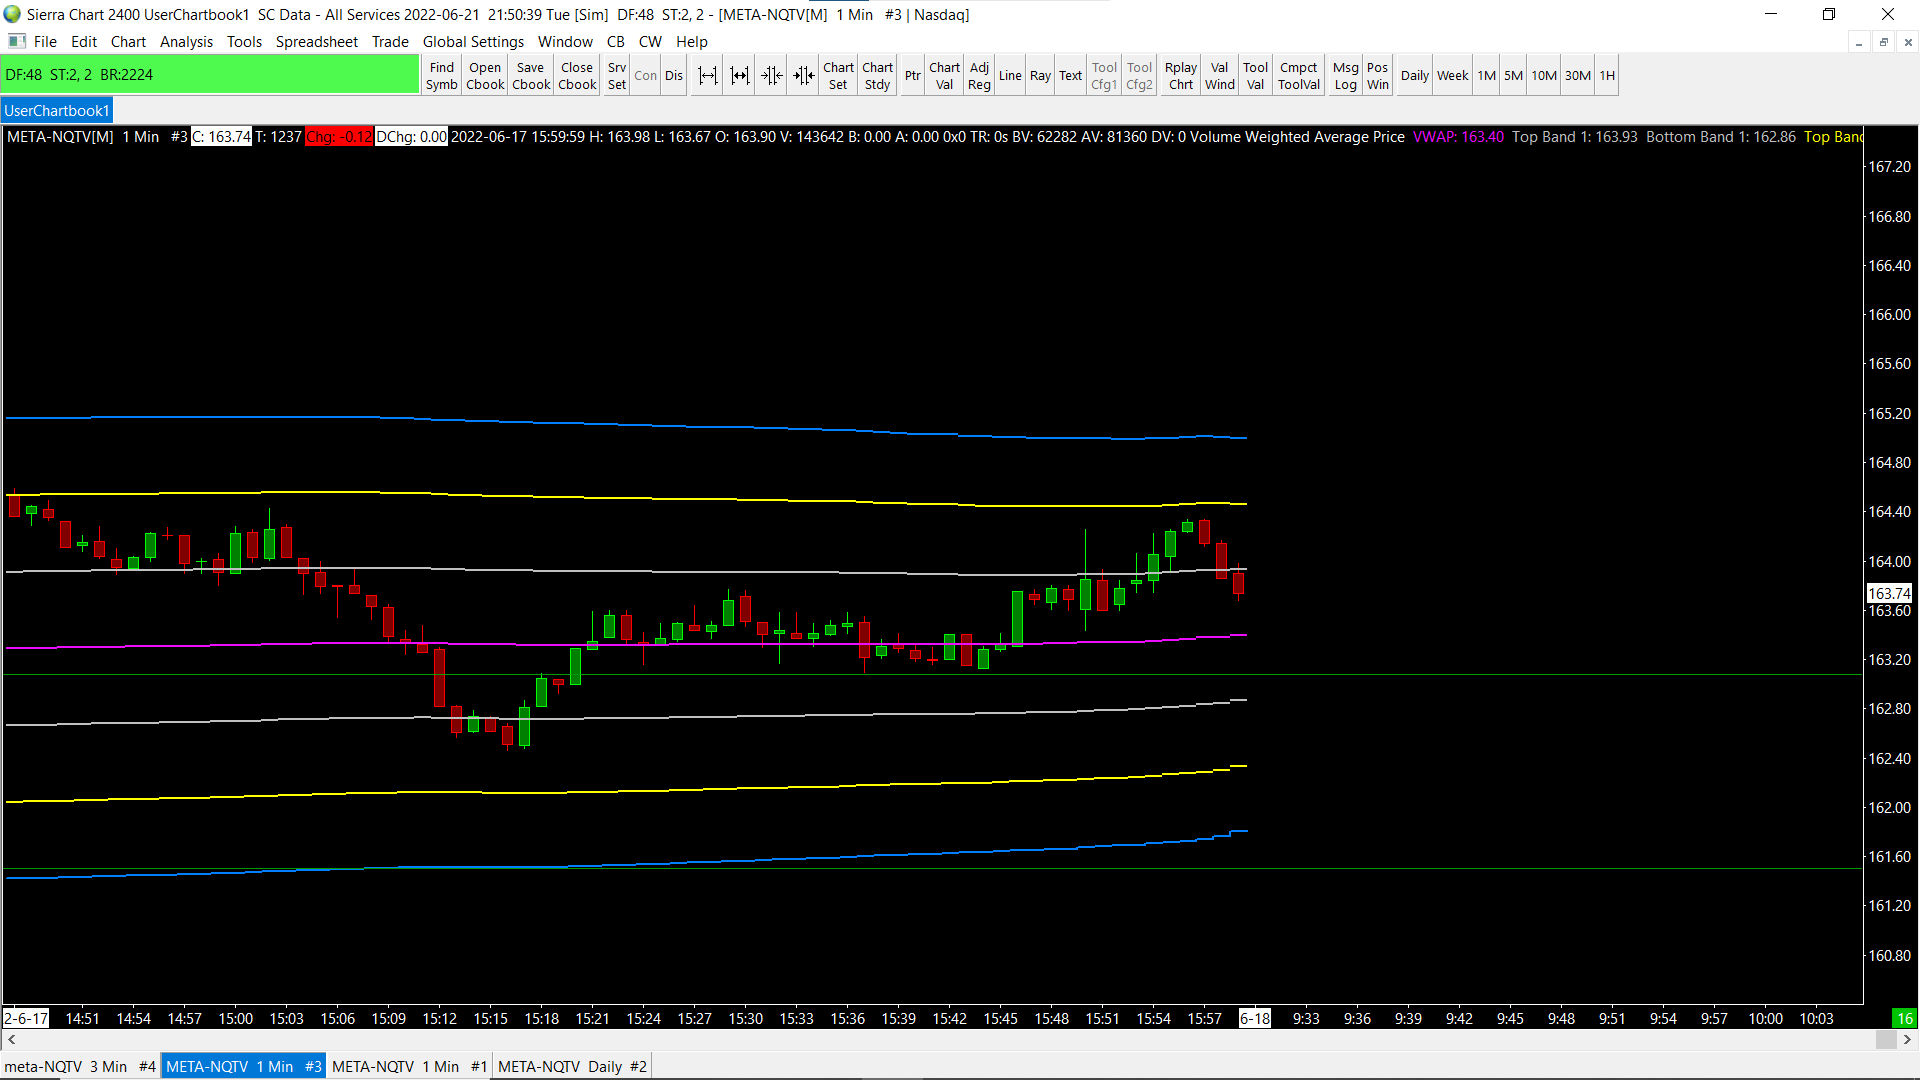Toggle the Chart Val tool
Screen dimensions: 1920x1080
click(x=944, y=75)
